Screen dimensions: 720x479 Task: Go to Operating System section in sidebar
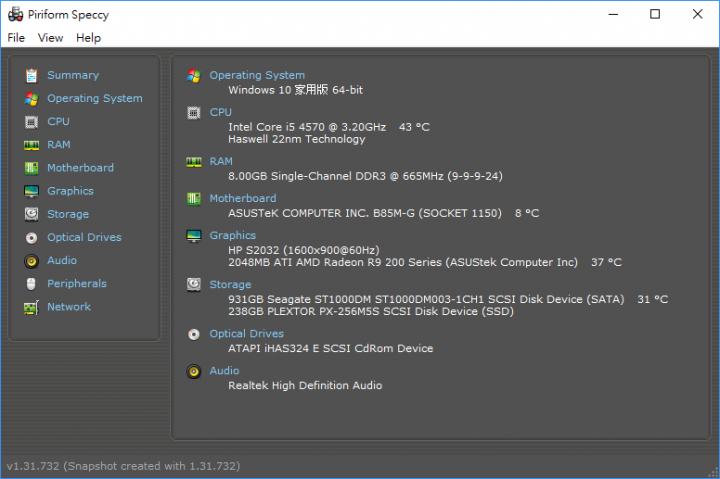point(95,98)
